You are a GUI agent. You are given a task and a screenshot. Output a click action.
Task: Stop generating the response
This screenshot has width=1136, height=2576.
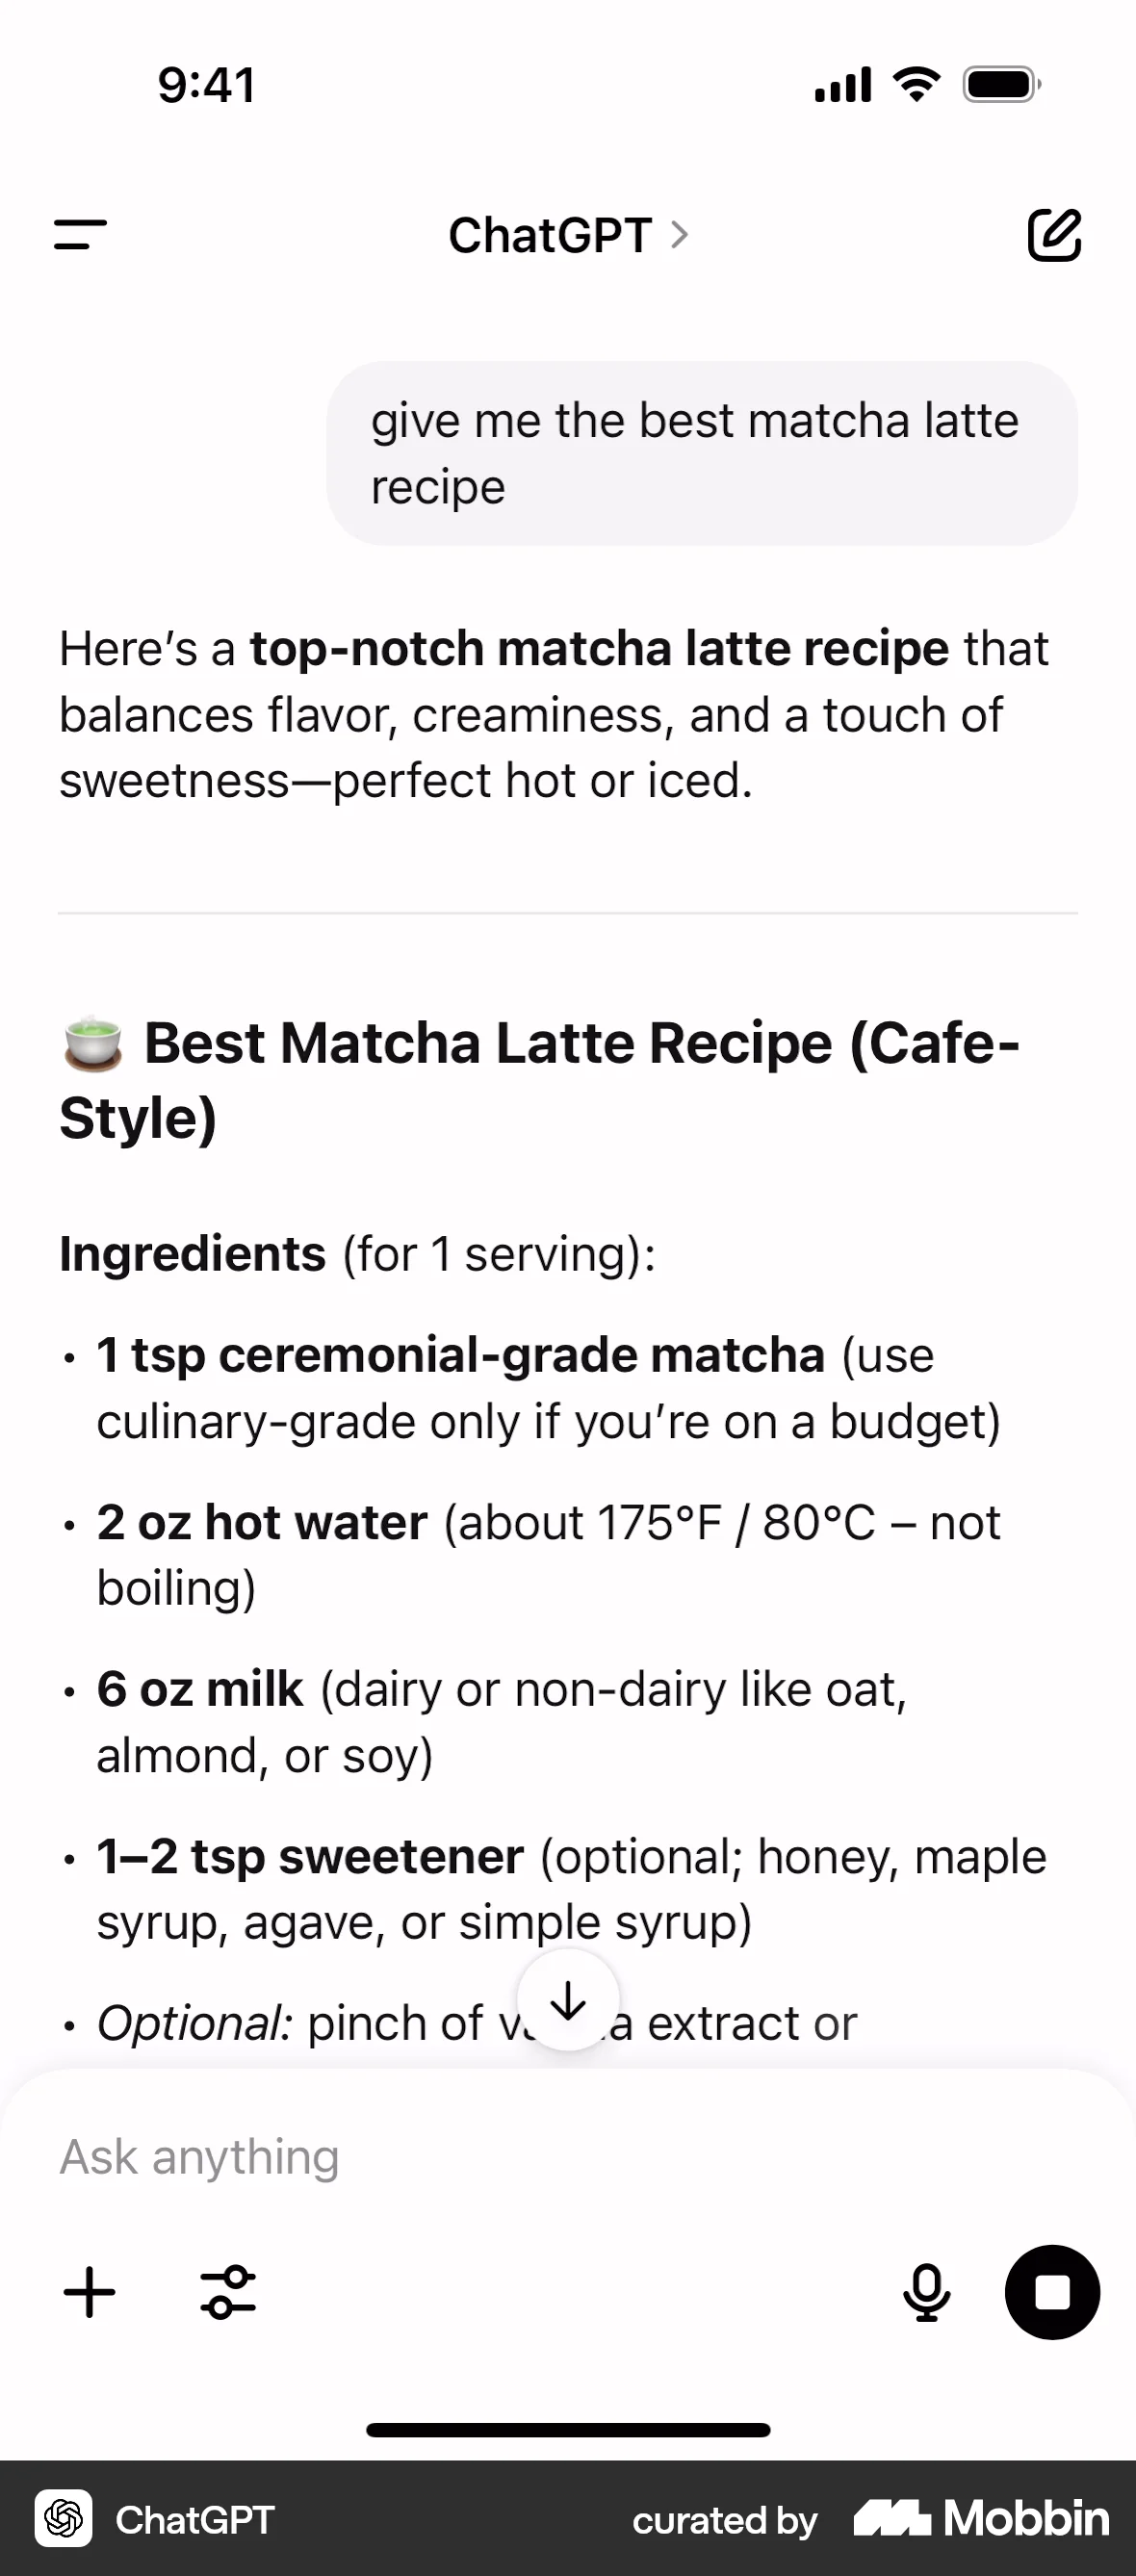pos(1052,2292)
